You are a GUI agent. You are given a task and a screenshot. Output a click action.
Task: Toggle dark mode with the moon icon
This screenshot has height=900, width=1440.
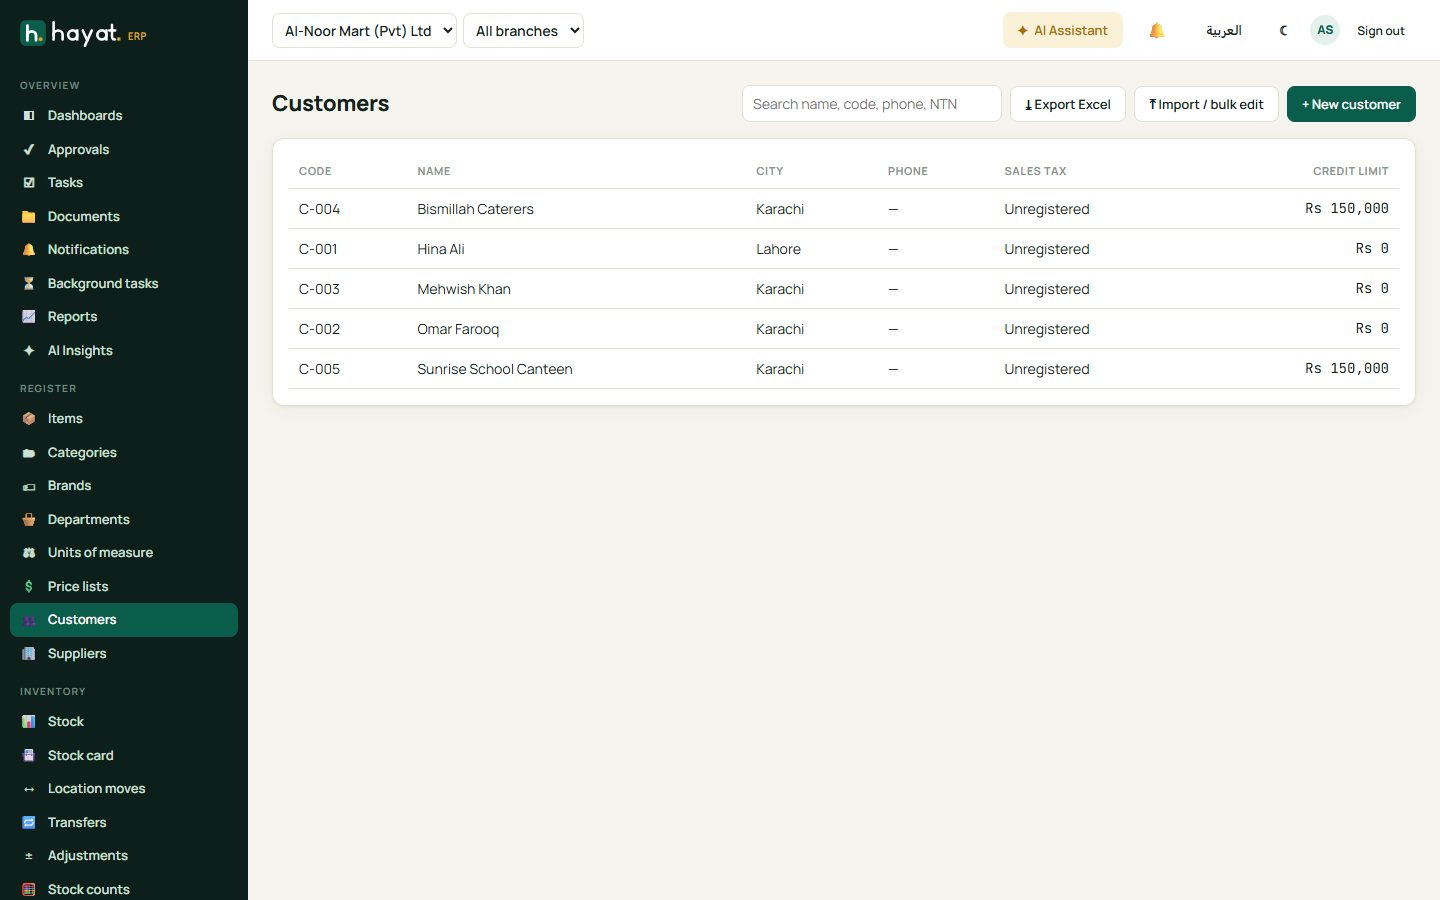[x=1284, y=31]
